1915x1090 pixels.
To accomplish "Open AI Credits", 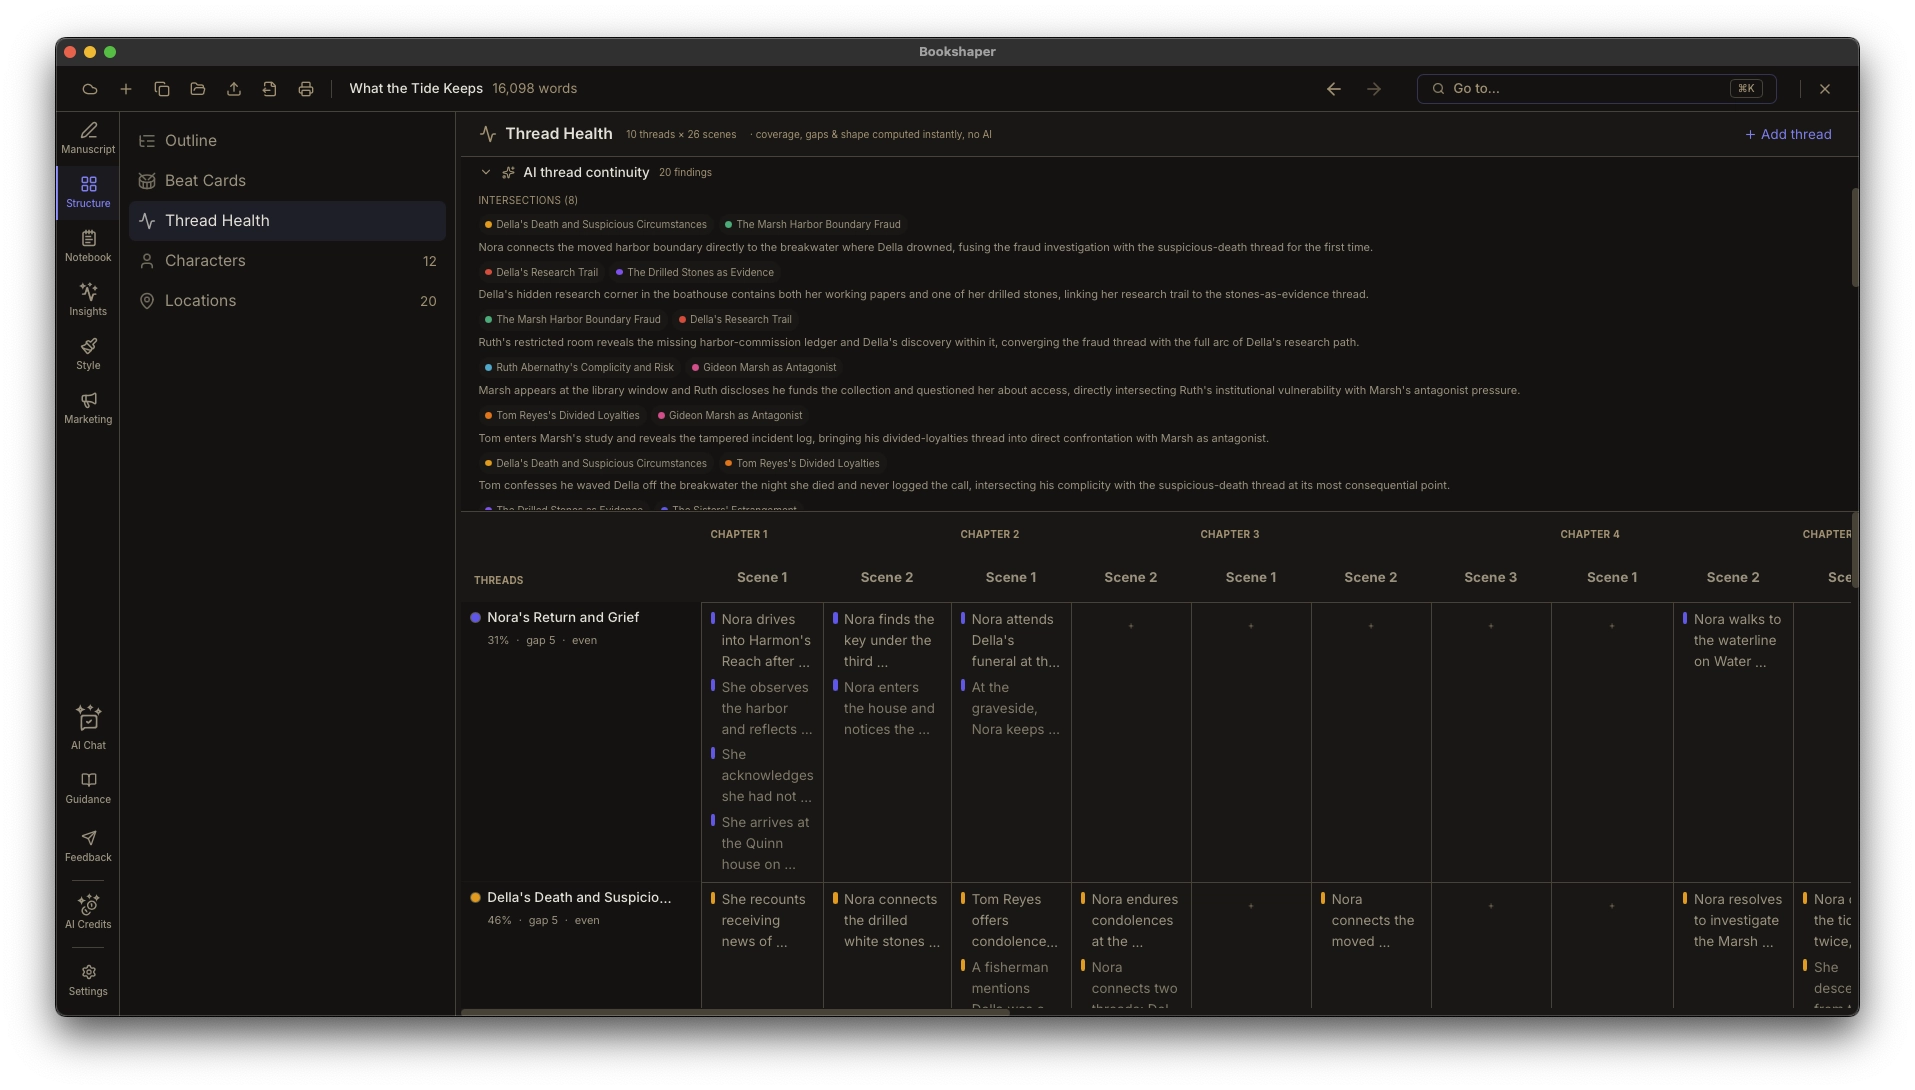I will [x=88, y=912].
